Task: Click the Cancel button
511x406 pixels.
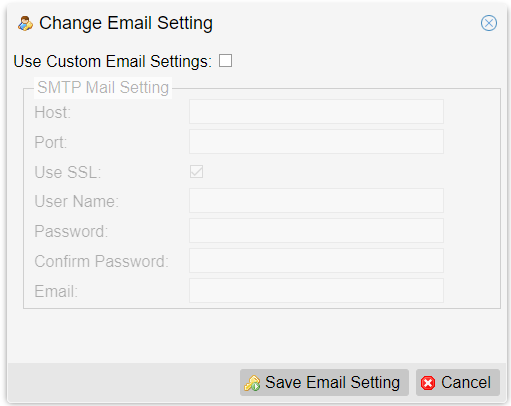Action: (x=458, y=382)
